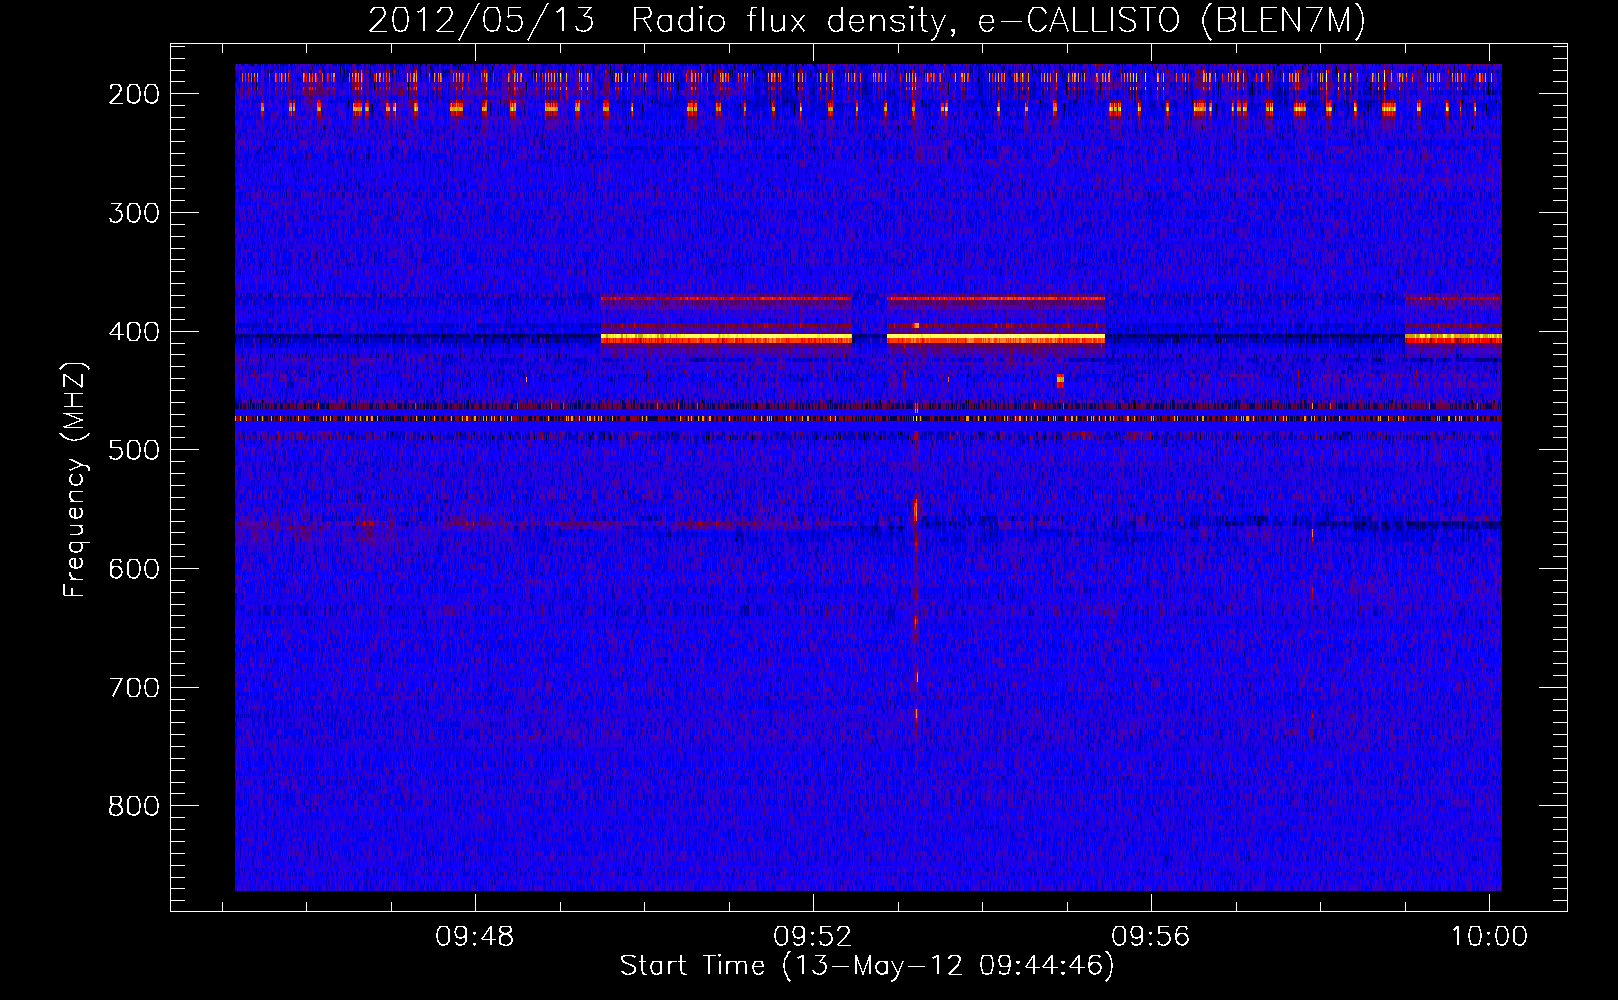Click the 700 frequency tick label
This screenshot has width=1618, height=1000.
tap(134, 688)
